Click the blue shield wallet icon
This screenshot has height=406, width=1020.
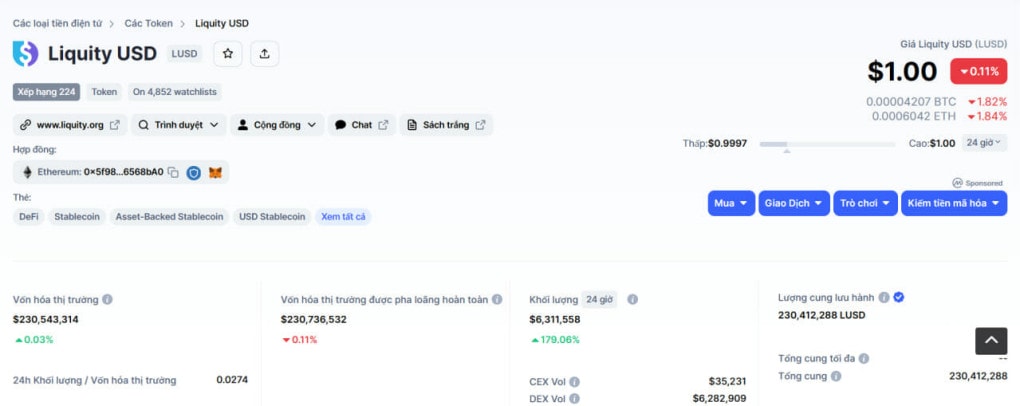(193, 172)
